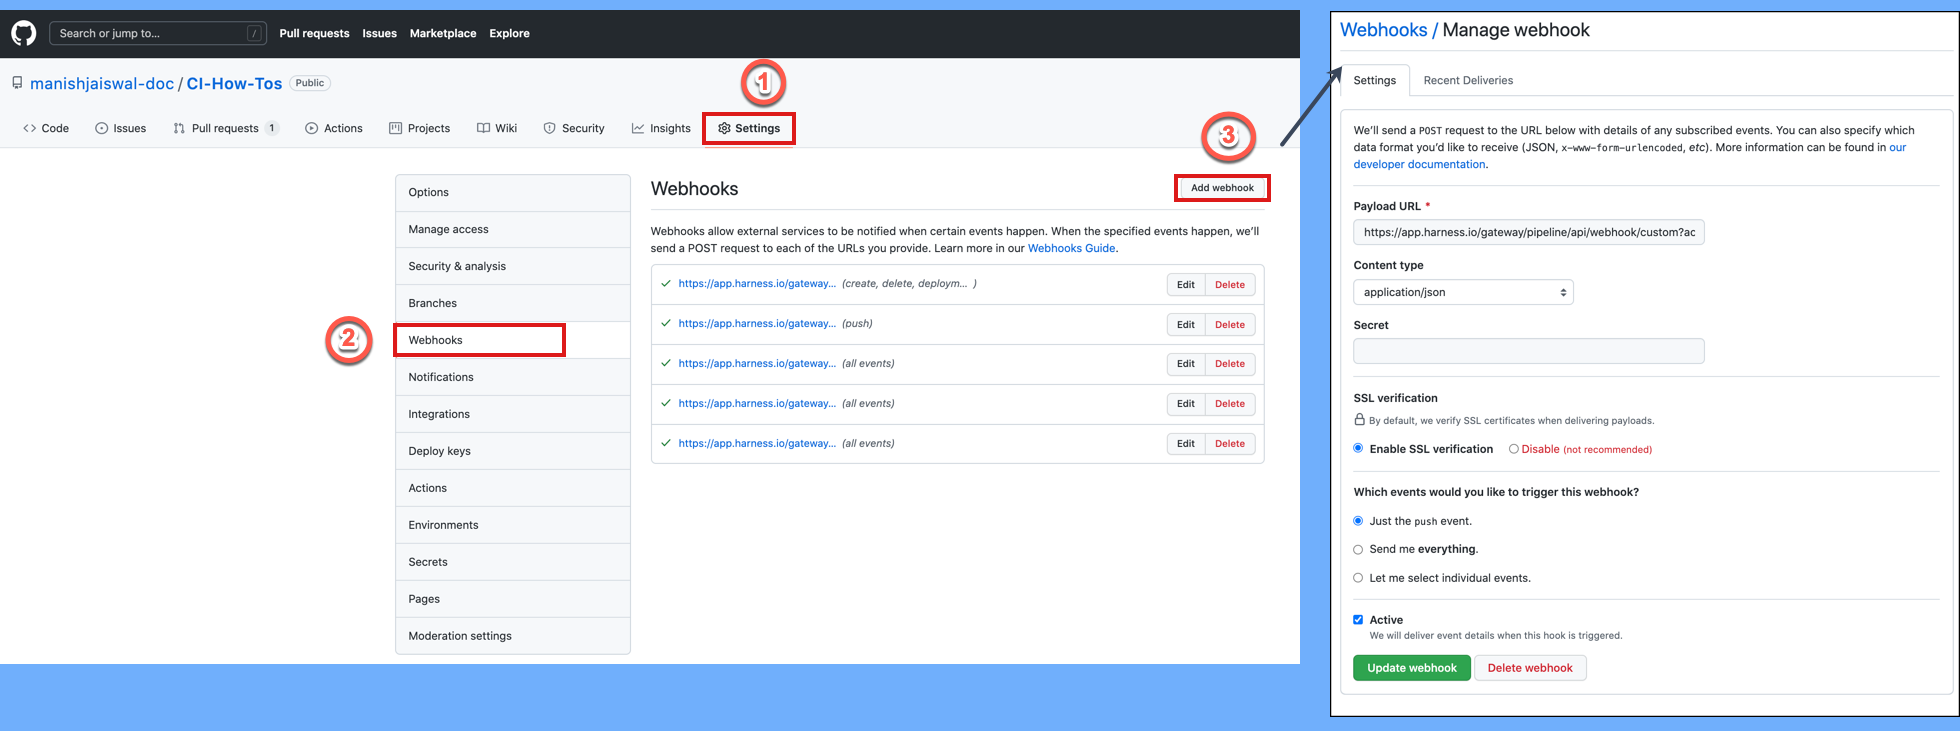Open the Insights graph tab
Screen dimensions: 1960x731
(661, 128)
